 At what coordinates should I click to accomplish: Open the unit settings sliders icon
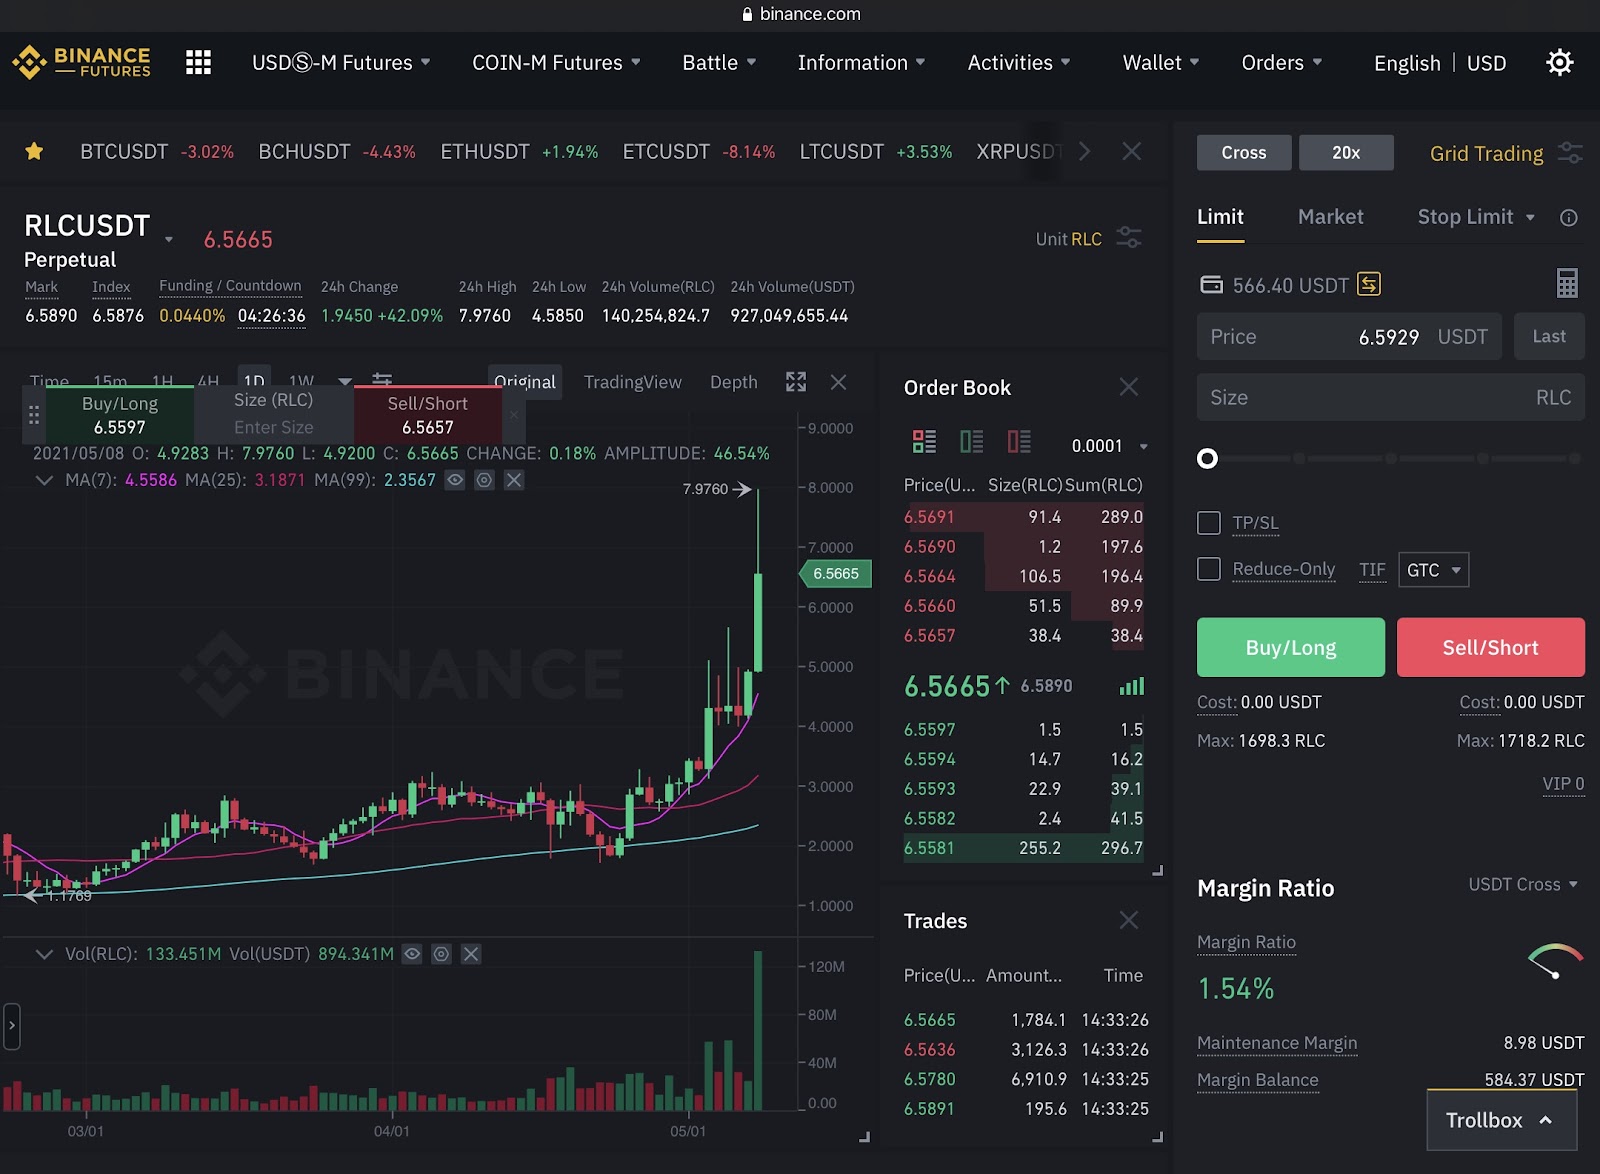(1129, 238)
